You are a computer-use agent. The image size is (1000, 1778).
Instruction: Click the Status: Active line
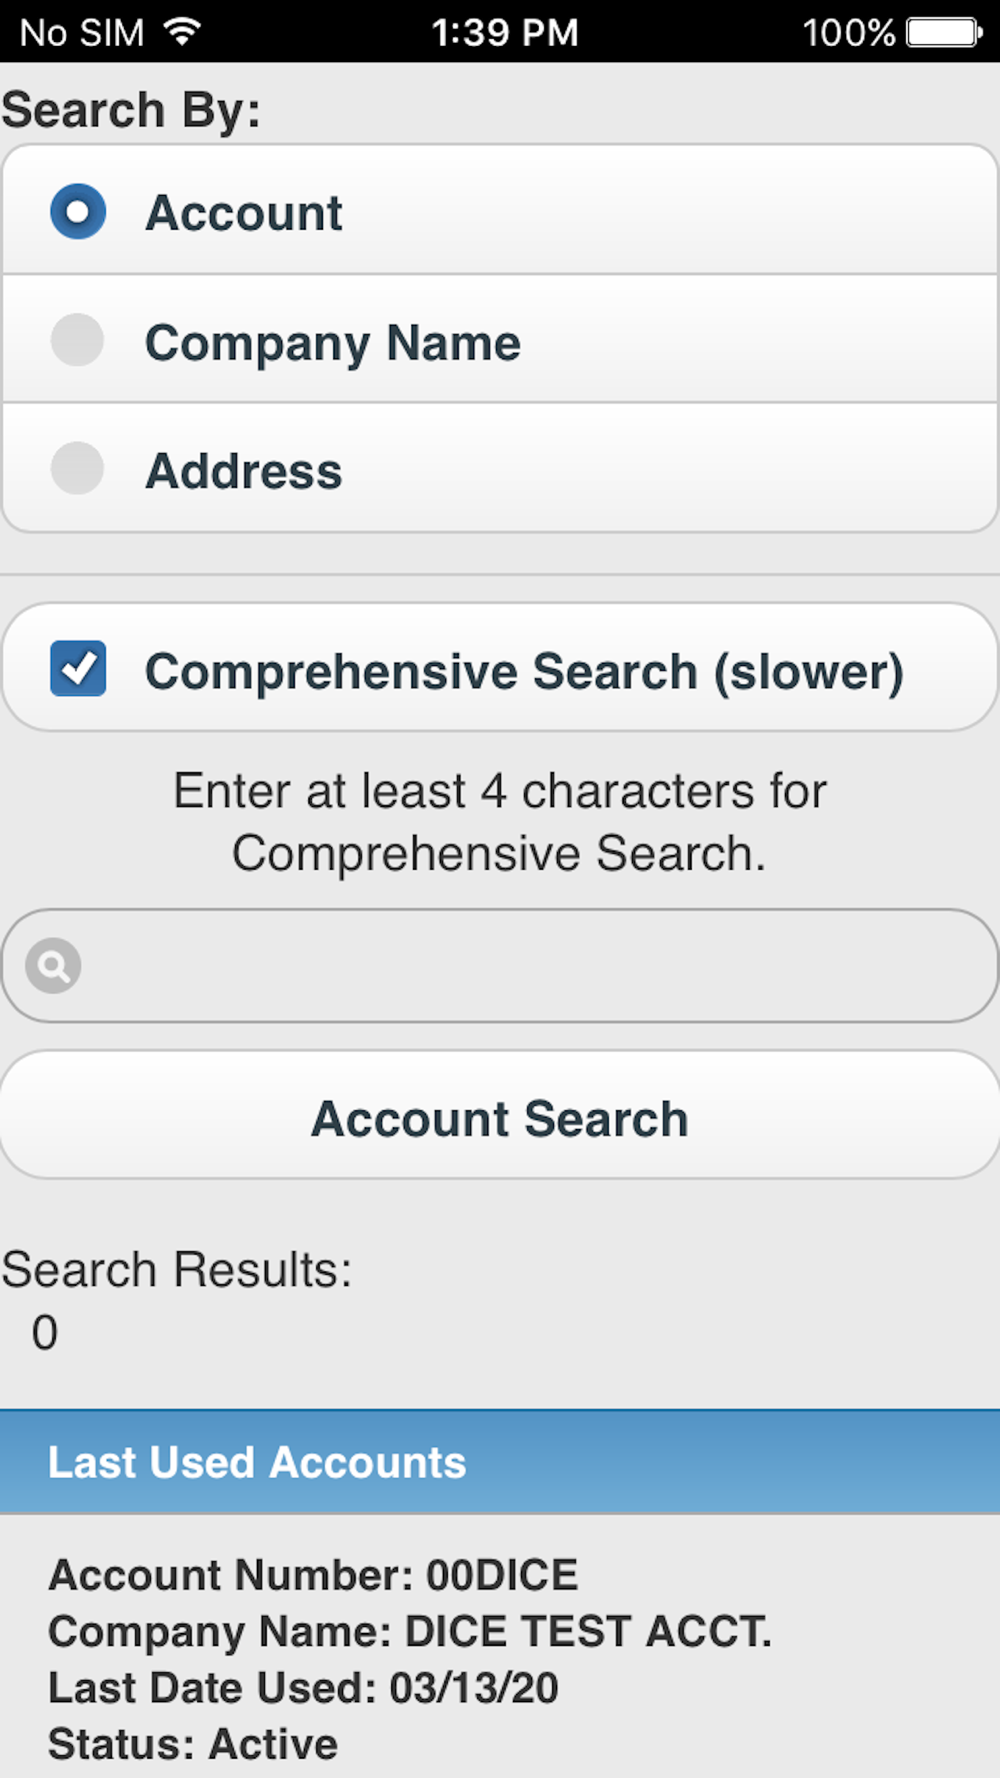click(x=193, y=1744)
